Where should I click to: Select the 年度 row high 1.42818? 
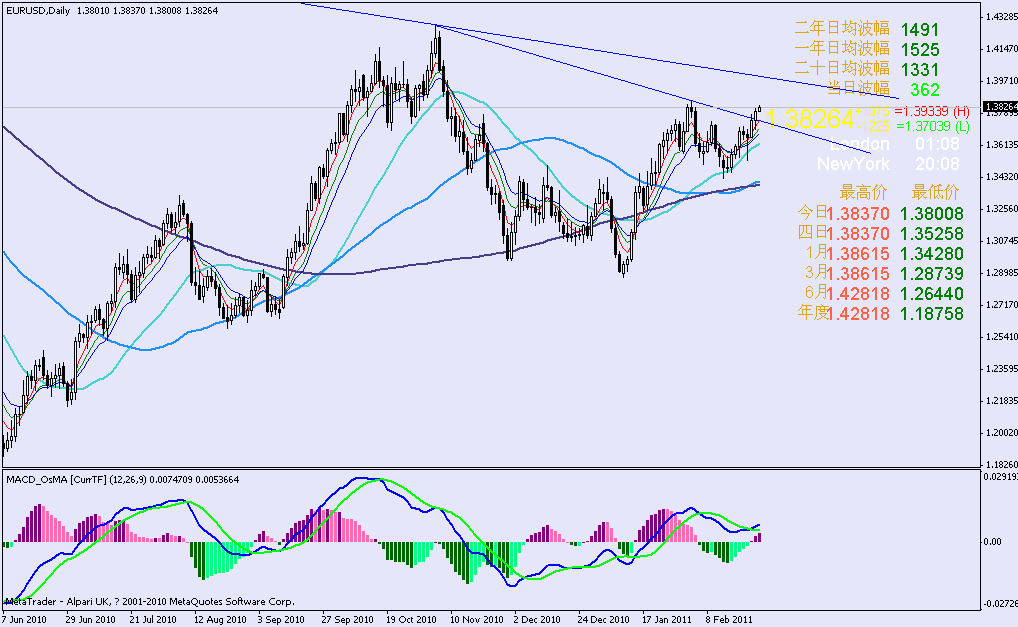click(858, 314)
